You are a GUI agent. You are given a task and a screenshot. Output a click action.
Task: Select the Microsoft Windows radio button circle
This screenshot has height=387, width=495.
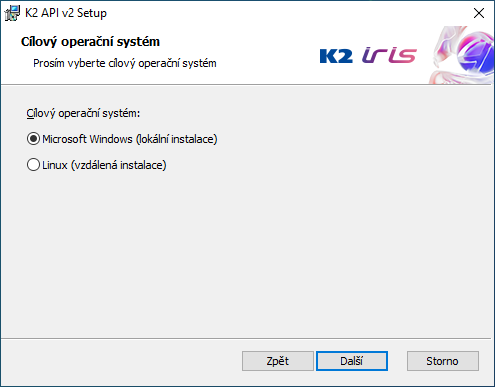click(33, 139)
